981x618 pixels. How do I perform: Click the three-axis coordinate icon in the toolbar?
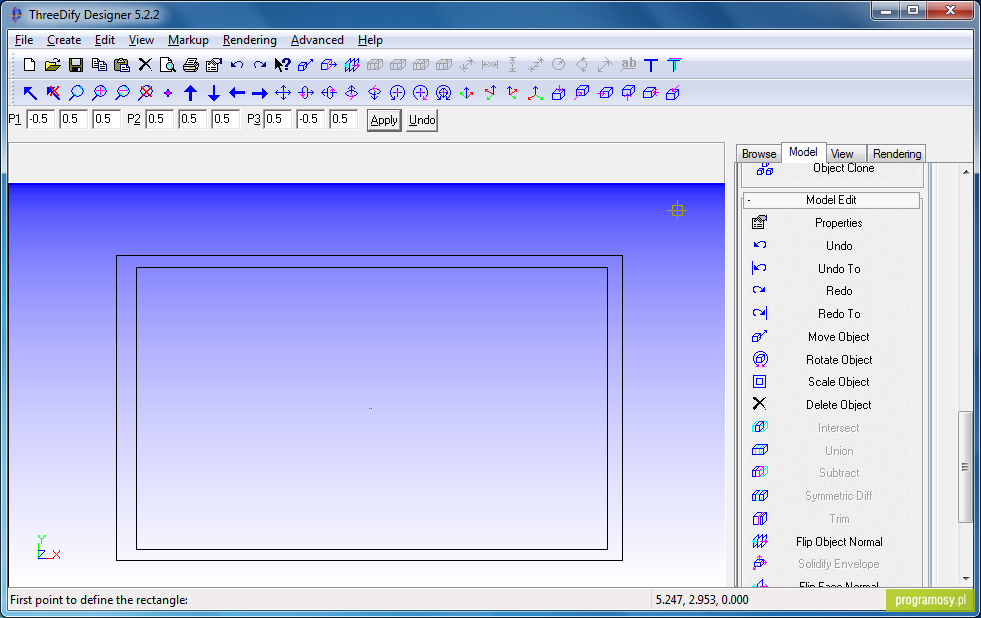click(535, 93)
